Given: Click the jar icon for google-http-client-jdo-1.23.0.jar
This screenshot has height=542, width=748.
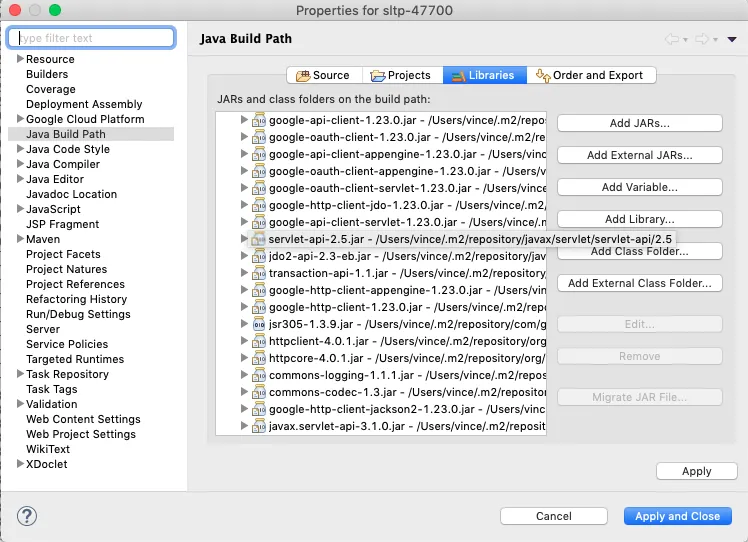Looking at the screenshot, I should click(x=259, y=205).
